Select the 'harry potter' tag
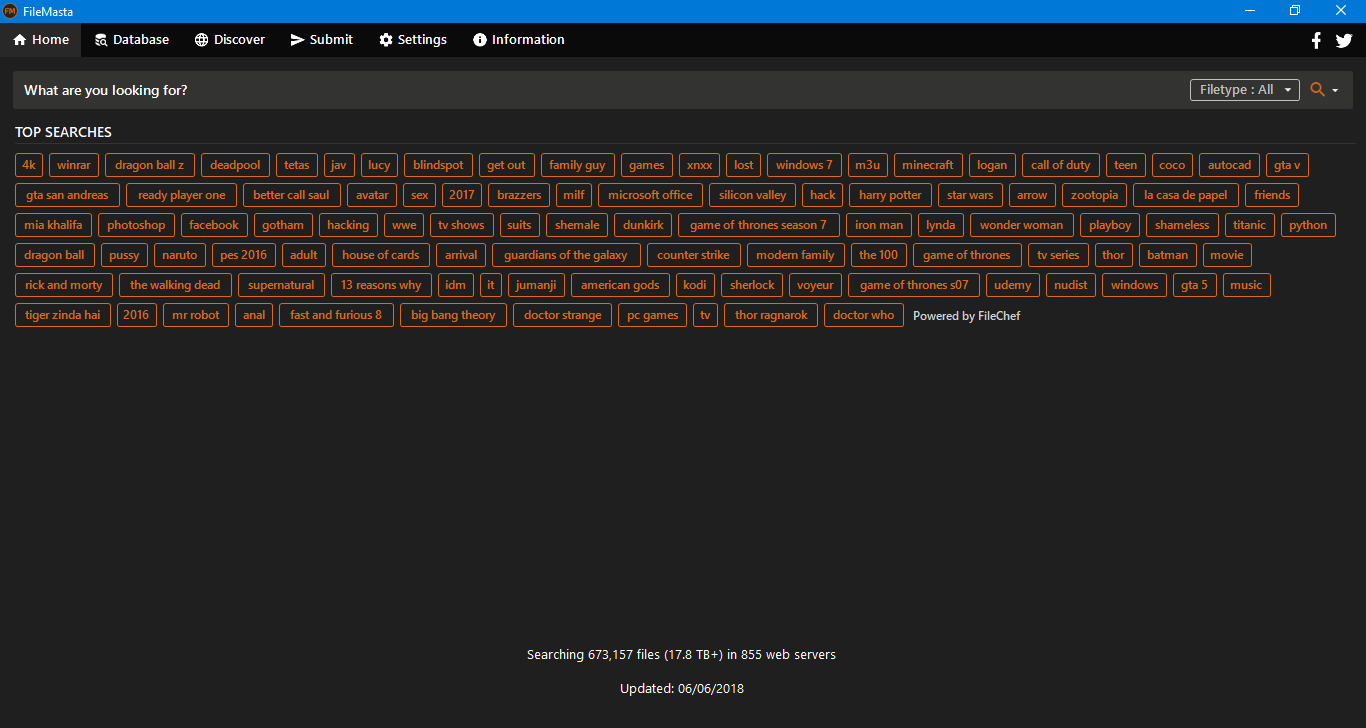Viewport: 1366px width, 728px height. (890, 195)
